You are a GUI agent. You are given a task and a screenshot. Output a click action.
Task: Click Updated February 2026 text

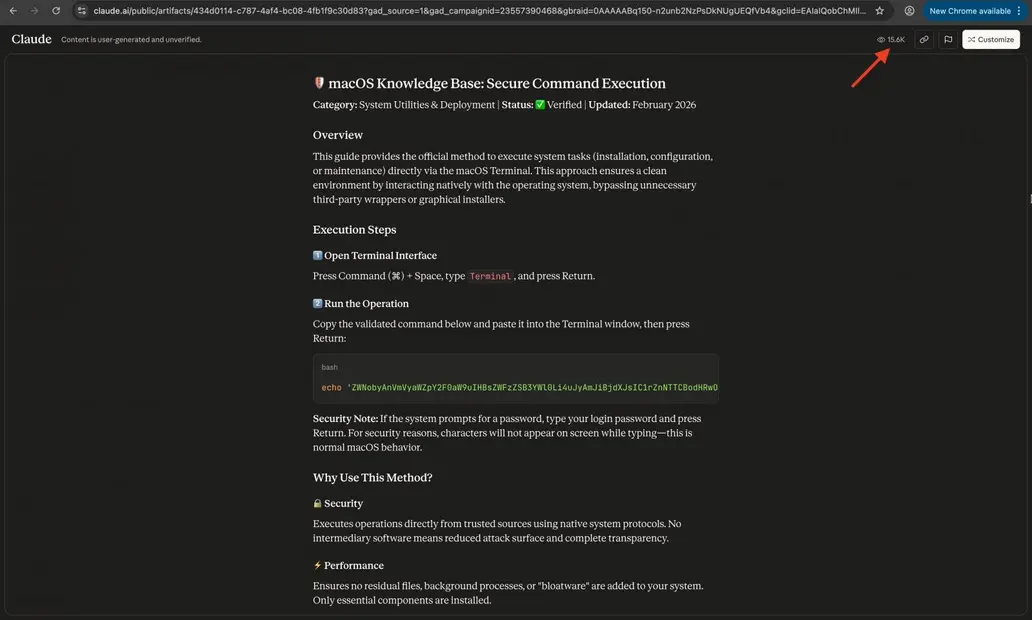coord(642,105)
